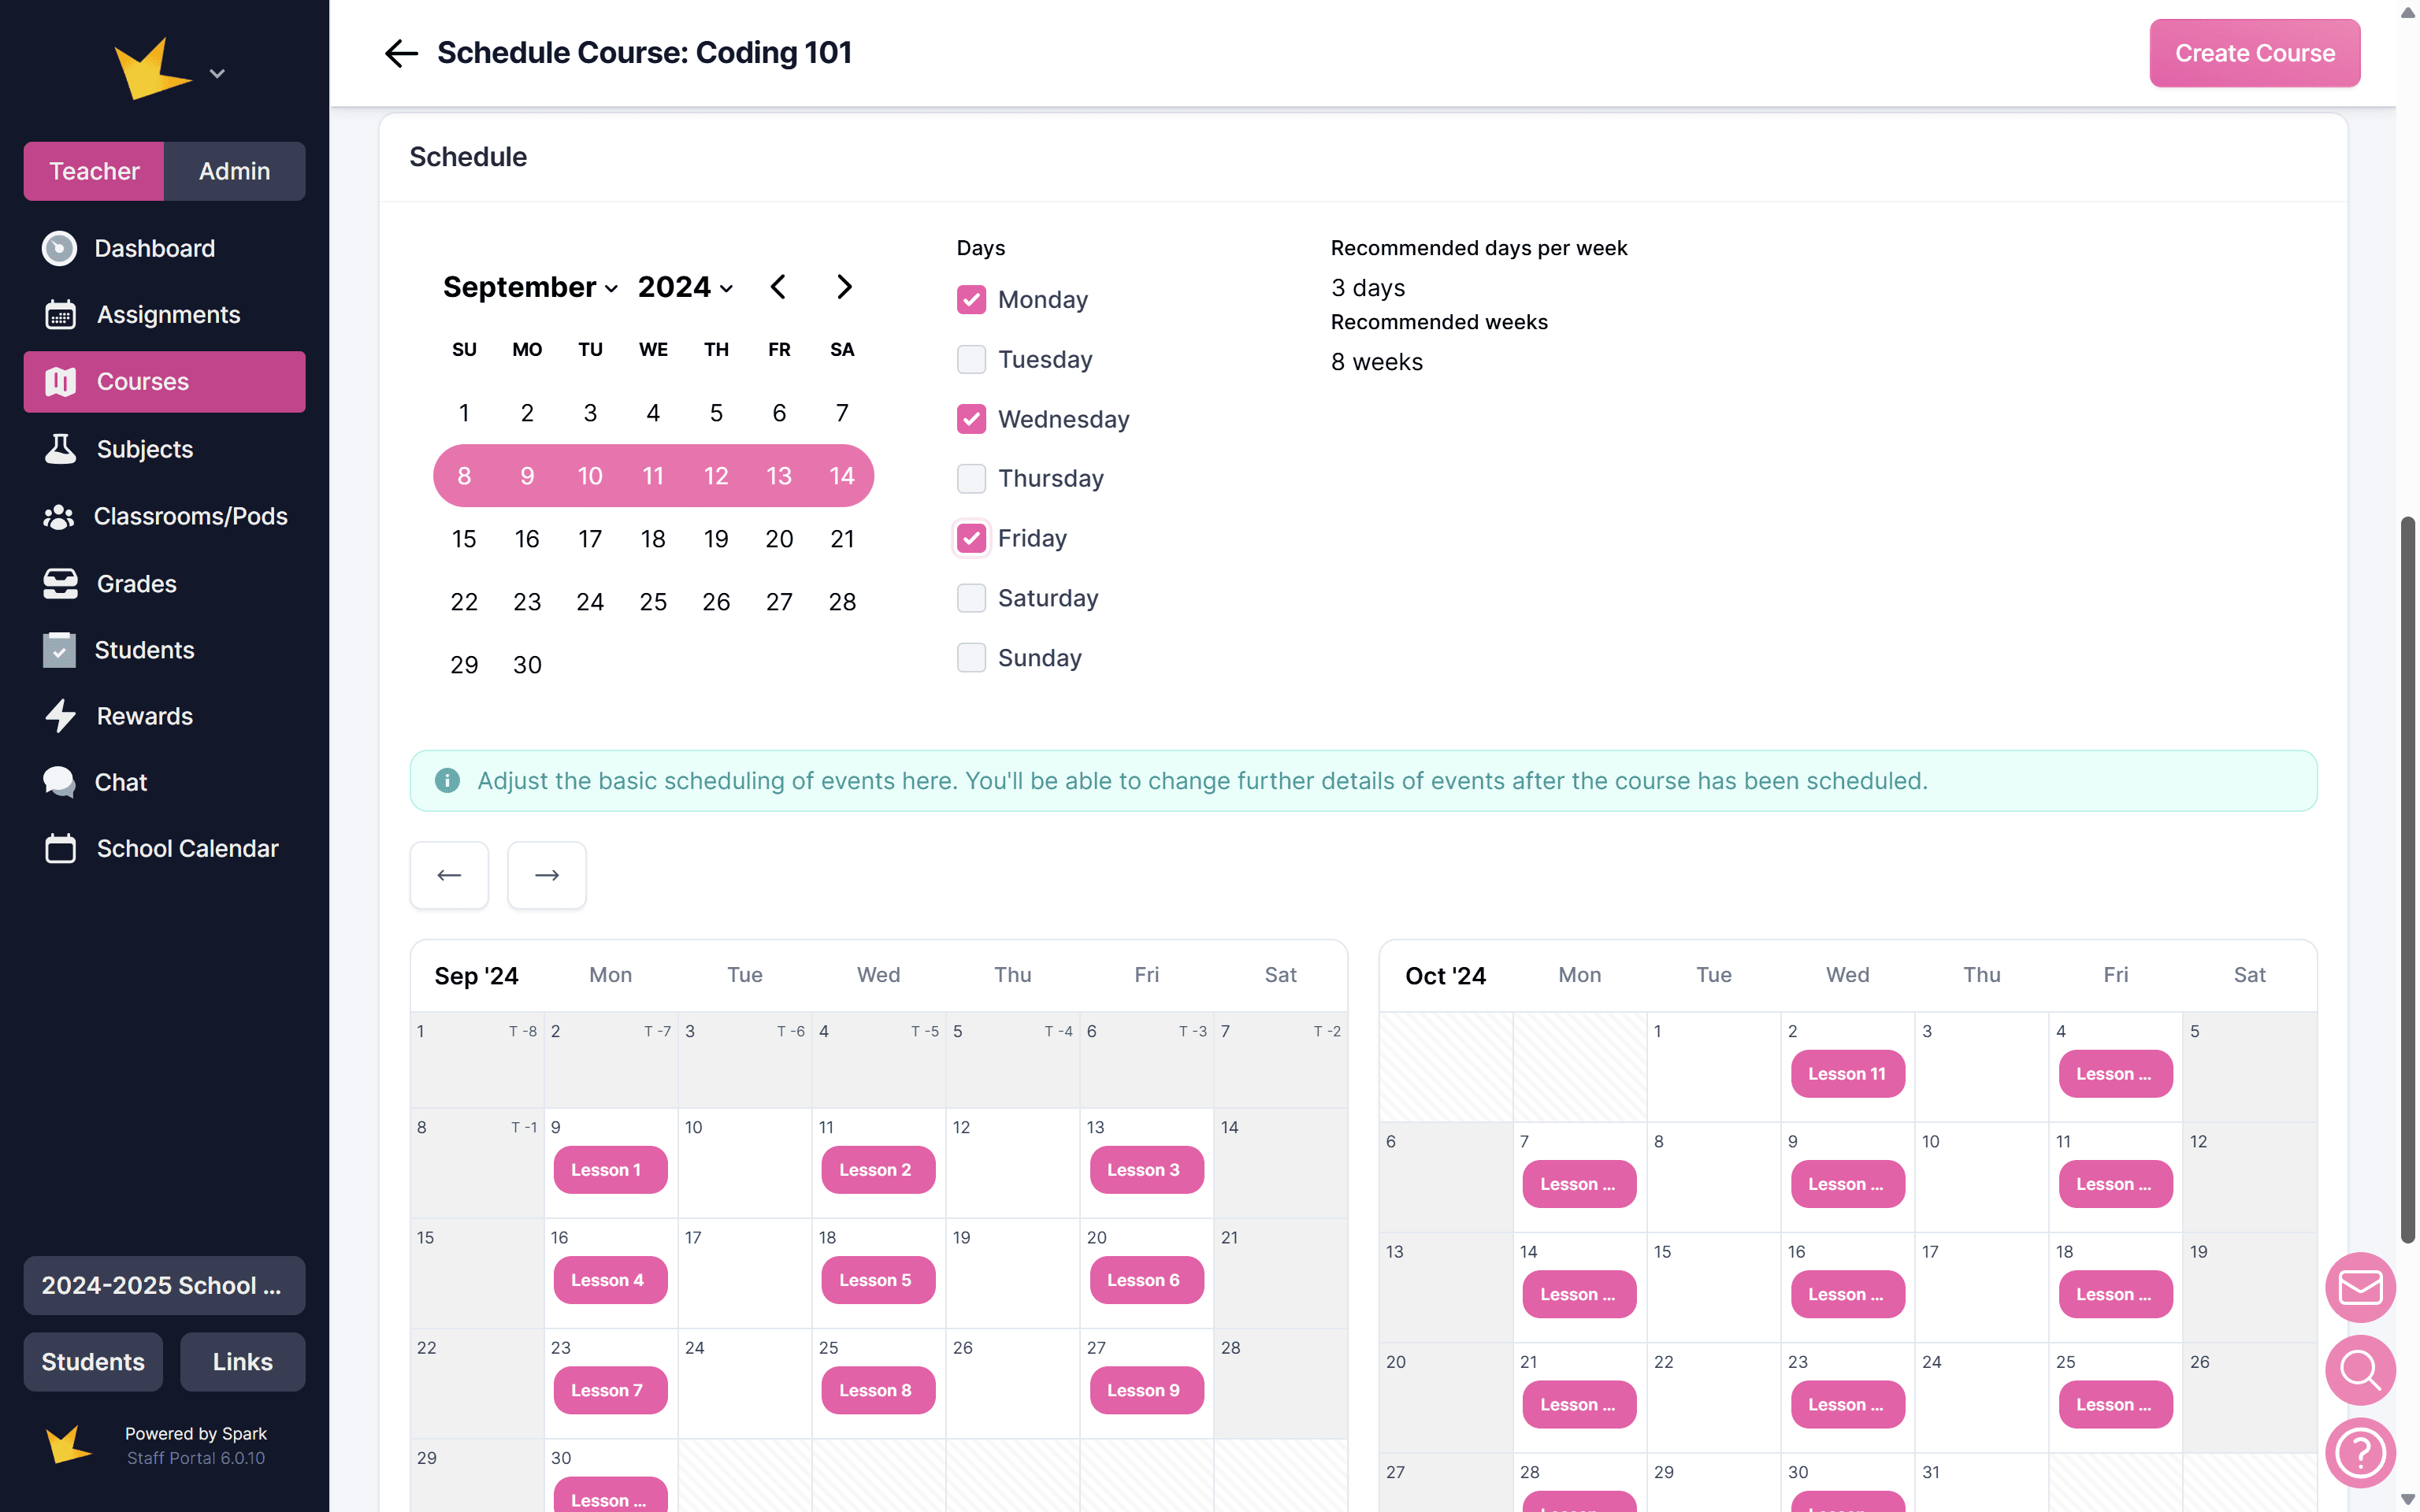Enable the Tuesday checkbox
The image size is (2420, 1512).
971,359
